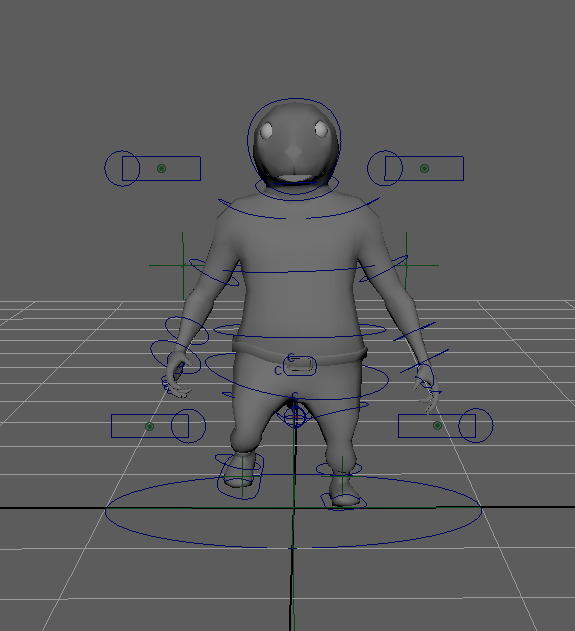Click circle handle of slider box beside the raised knee
575x631 pixels.
[188, 426]
